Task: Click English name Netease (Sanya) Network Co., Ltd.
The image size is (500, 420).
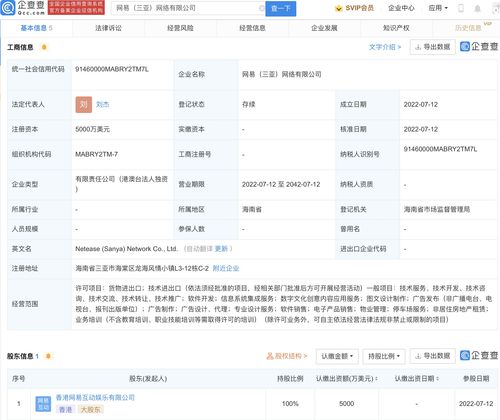Action: click(x=126, y=249)
